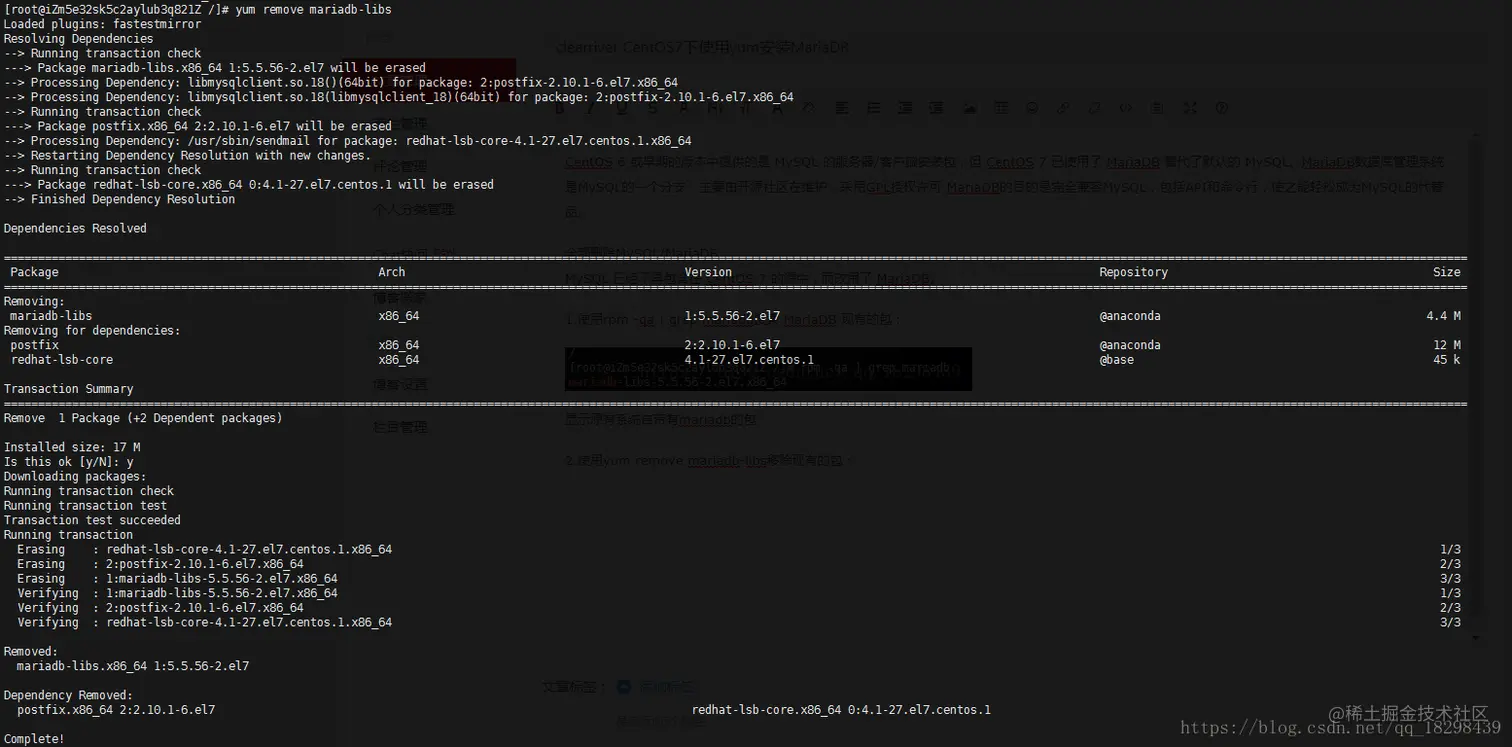The height and width of the screenshot is (747, 1512).
Task: Click version '2:2.10.1-6.el7' in the table
Action: point(732,345)
